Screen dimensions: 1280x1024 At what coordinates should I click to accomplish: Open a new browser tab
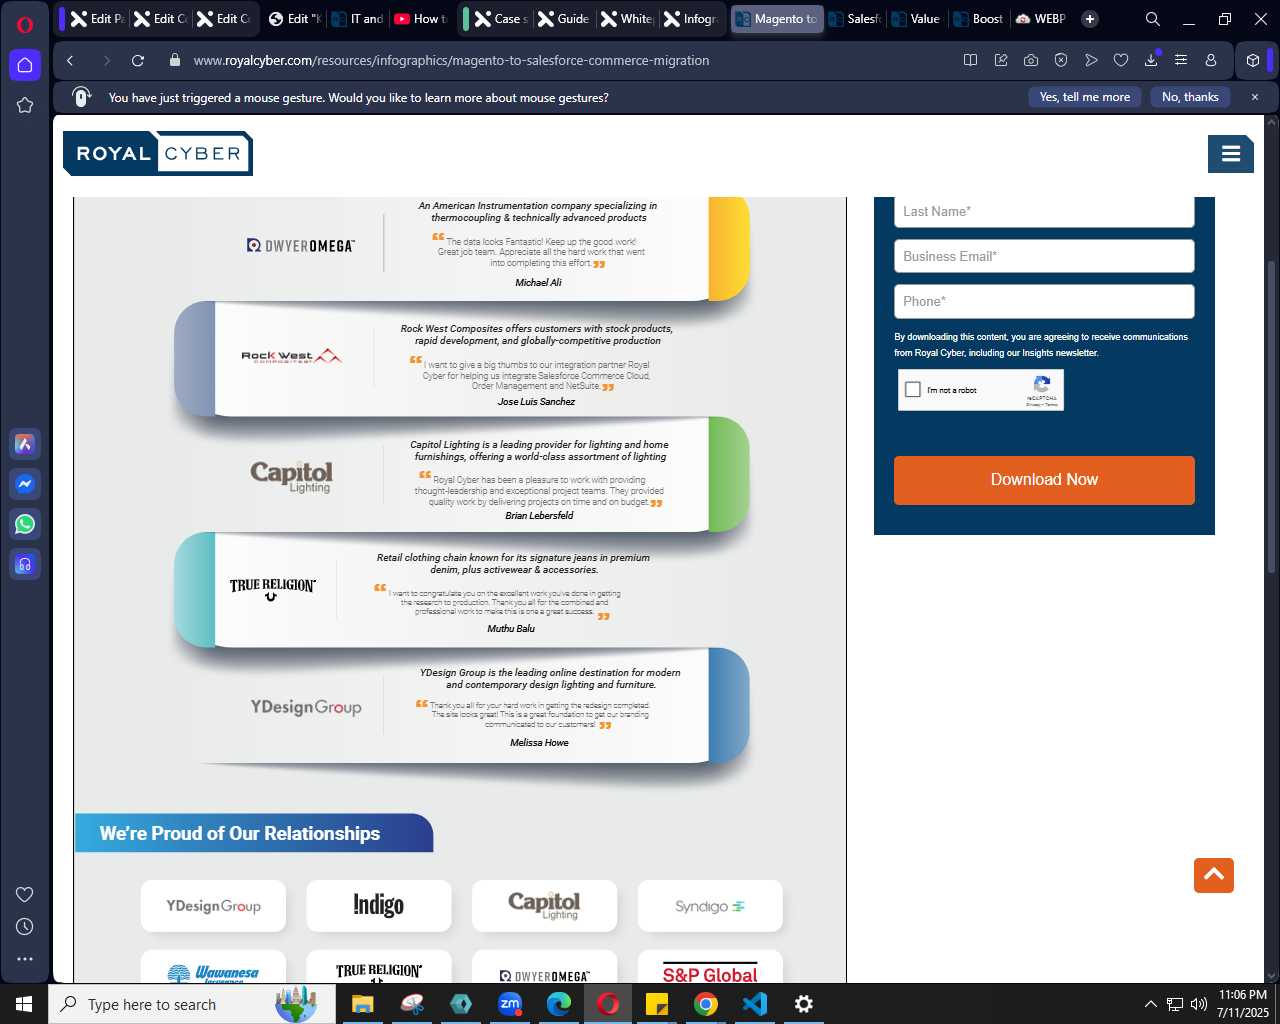1090,19
